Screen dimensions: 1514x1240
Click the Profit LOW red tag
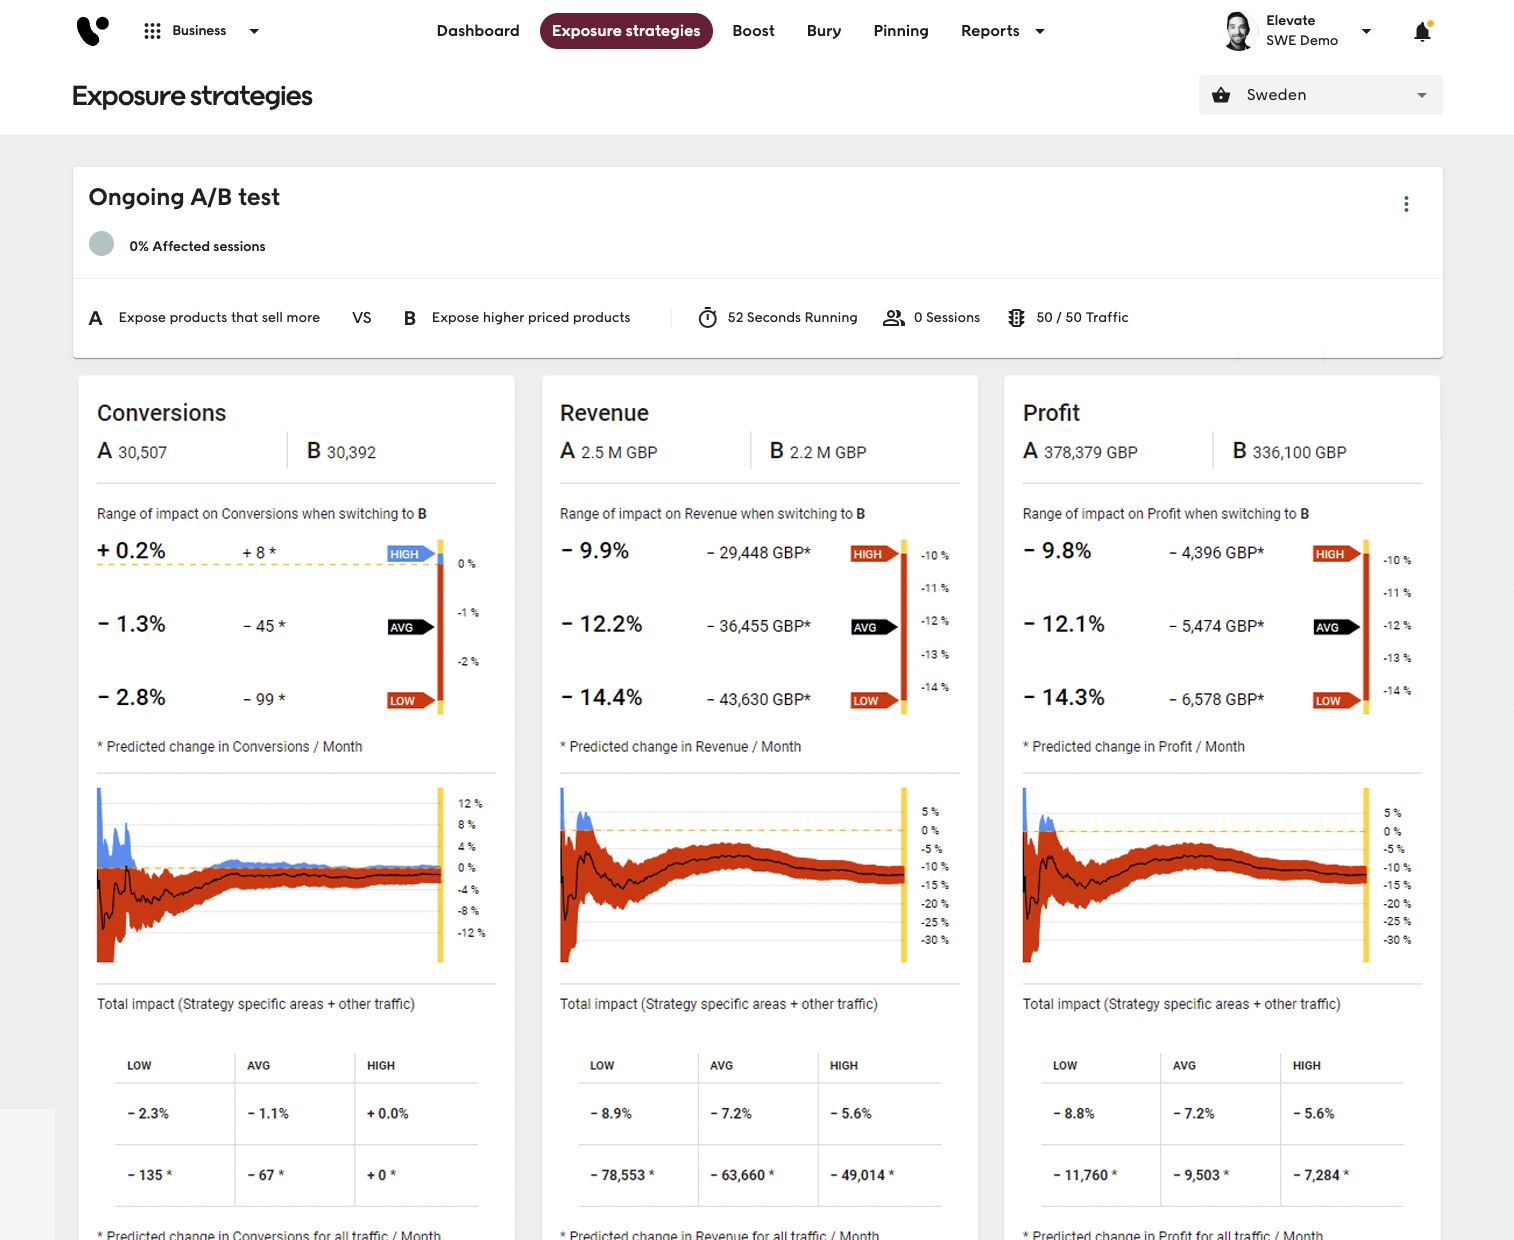click(1337, 700)
